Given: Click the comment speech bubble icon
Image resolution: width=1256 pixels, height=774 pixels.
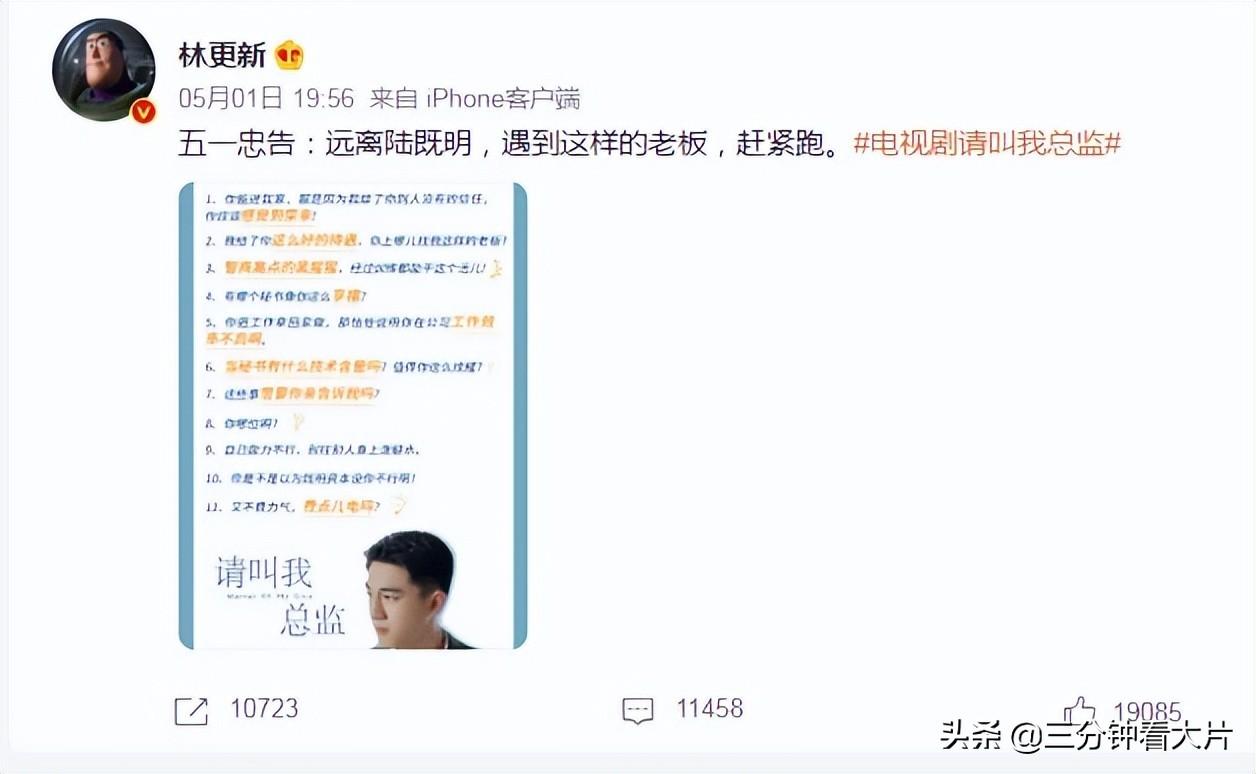Looking at the screenshot, I should pos(637,710).
